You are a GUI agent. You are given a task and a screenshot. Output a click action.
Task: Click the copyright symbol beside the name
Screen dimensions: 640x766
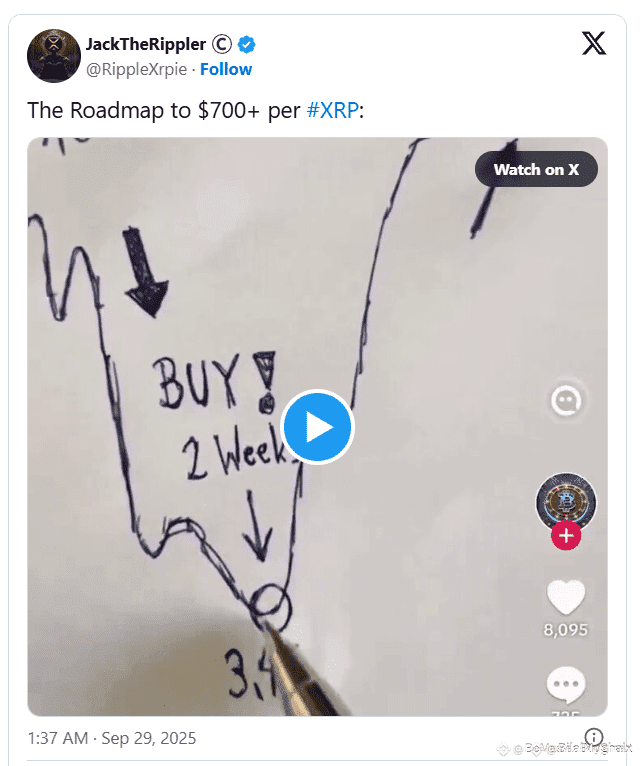pos(222,44)
